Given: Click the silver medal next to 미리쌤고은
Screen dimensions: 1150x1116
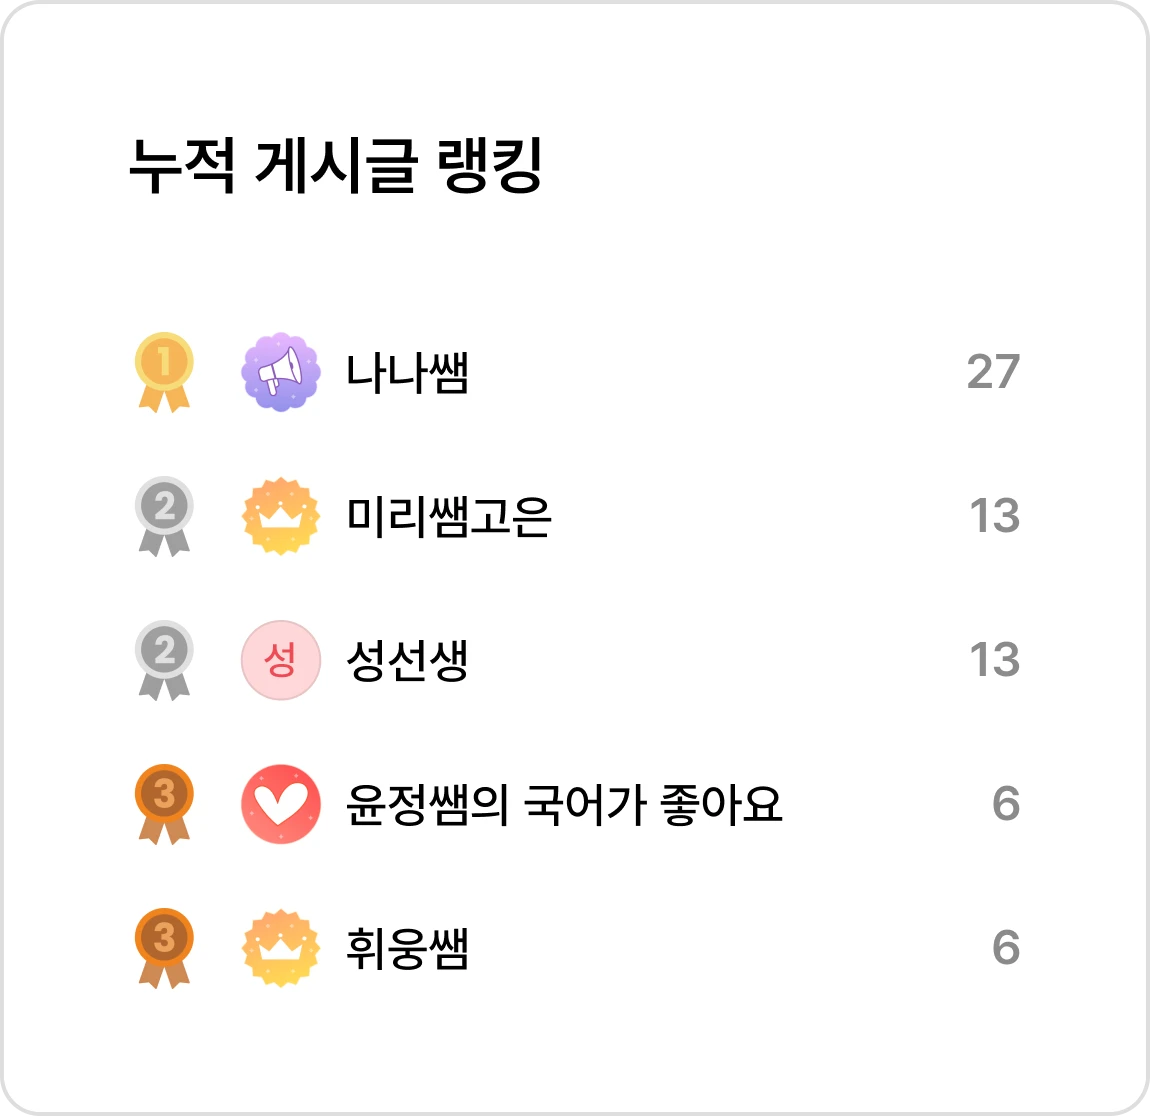Looking at the screenshot, I should click(x=164, y=516).
